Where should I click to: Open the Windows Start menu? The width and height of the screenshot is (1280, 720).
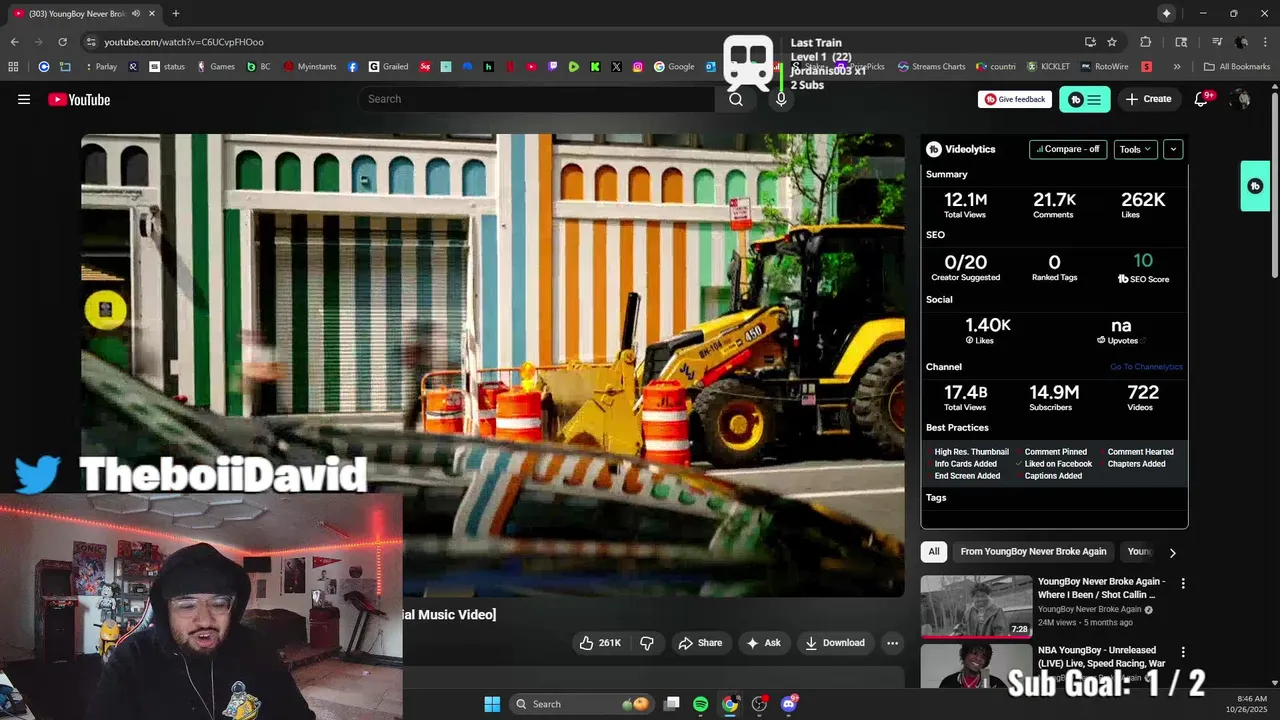click(492, 704)
